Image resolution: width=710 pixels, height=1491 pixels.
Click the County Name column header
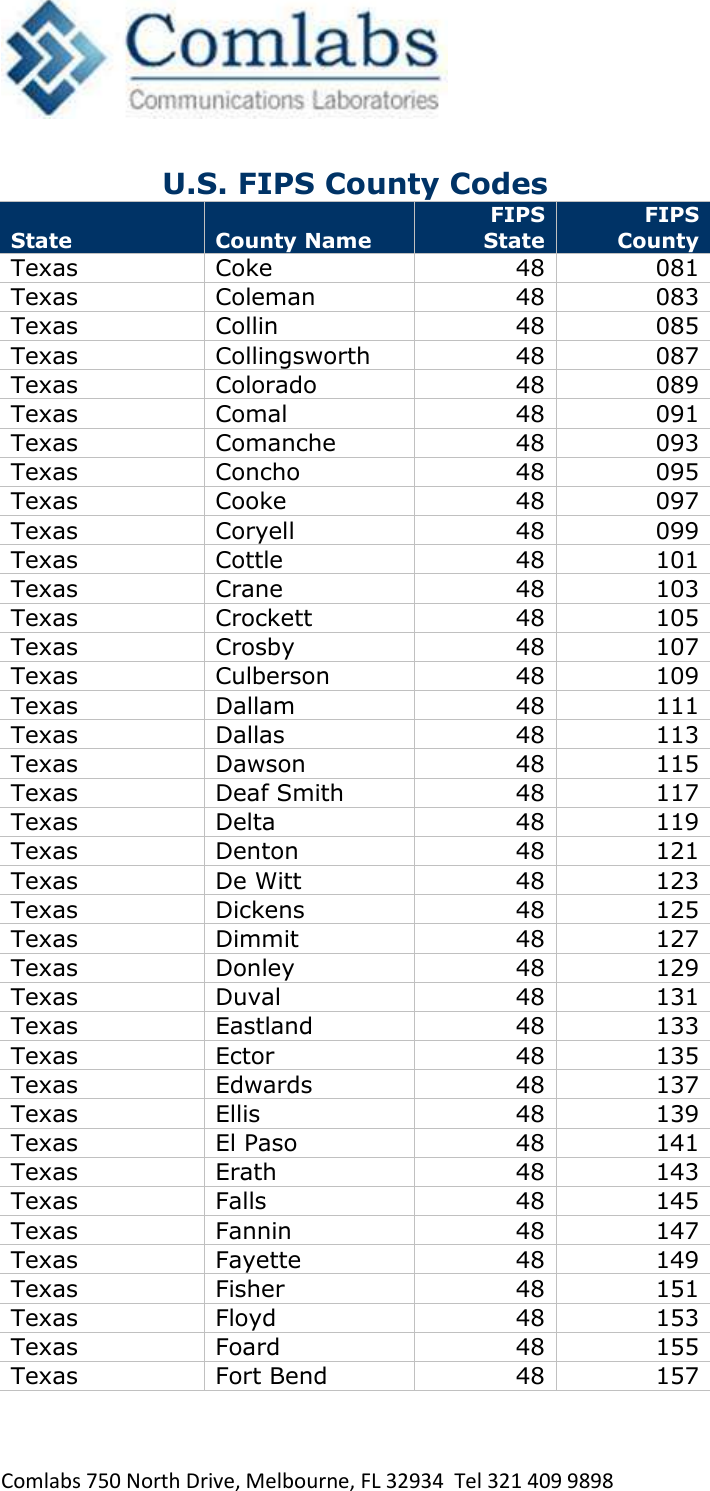(x=293, y=240)
